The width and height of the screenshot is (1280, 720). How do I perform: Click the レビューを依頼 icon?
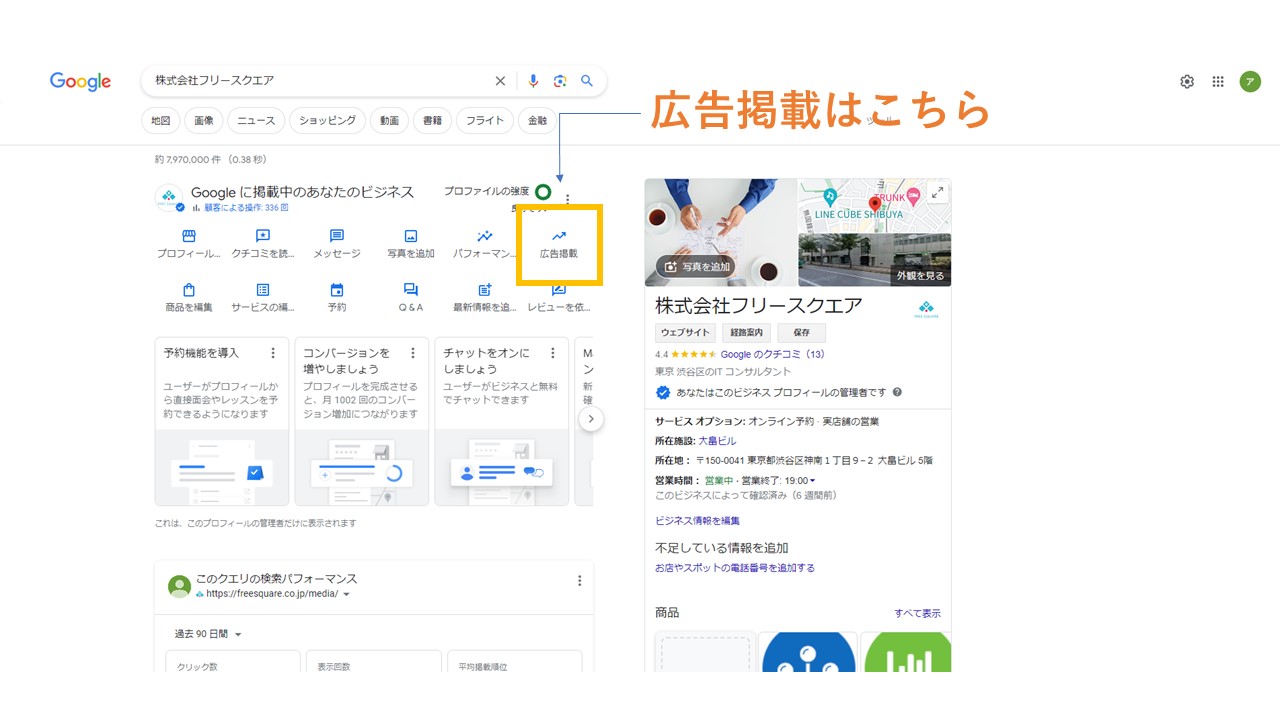point(559,290)
